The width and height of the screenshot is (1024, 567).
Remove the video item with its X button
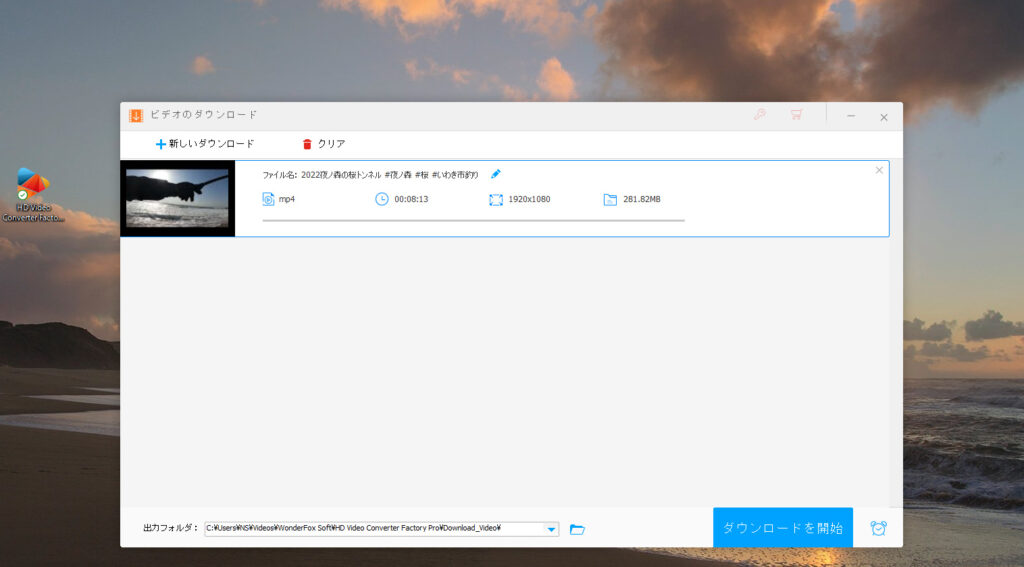tap(879, 170)
